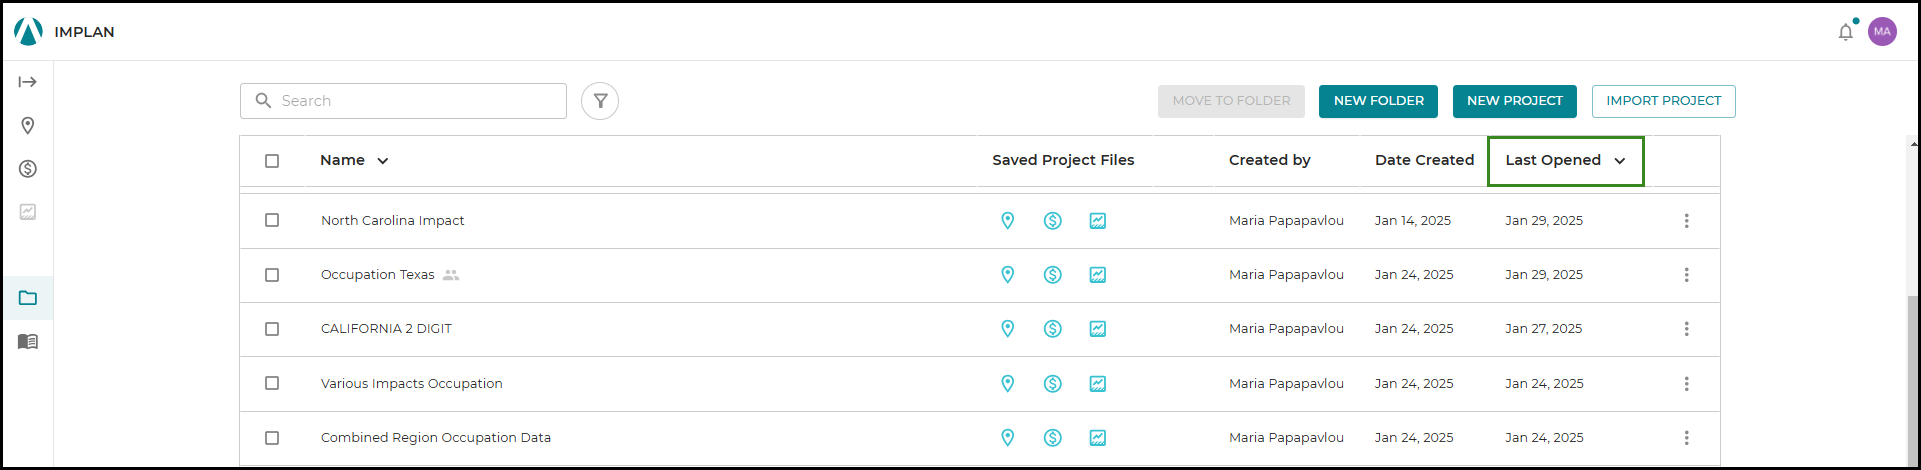1921x470 pixels.
Task: Click the NEW PROJECT button
Action: (1514, 101)
